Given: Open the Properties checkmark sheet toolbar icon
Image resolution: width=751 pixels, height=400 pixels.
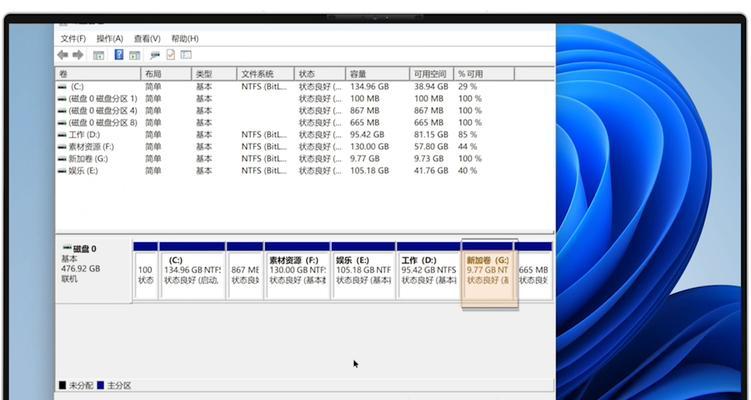Looking at the screenshot, I should tap(171, 55).
